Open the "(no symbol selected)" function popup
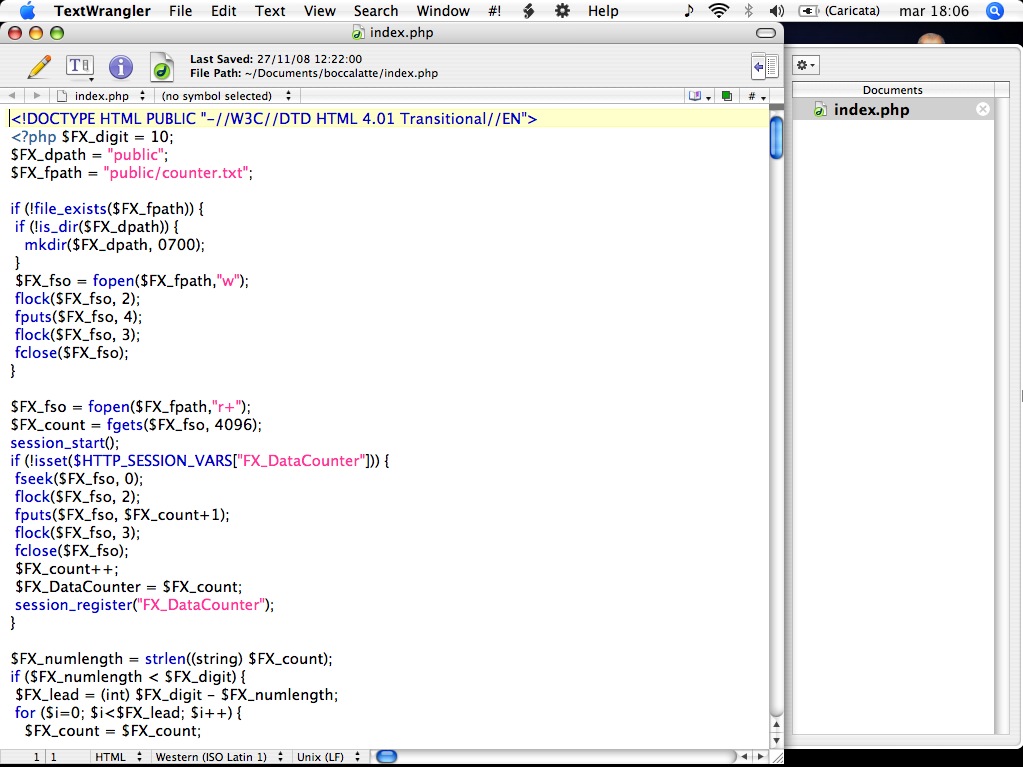Screen dimensions: 1023x767 226,96
